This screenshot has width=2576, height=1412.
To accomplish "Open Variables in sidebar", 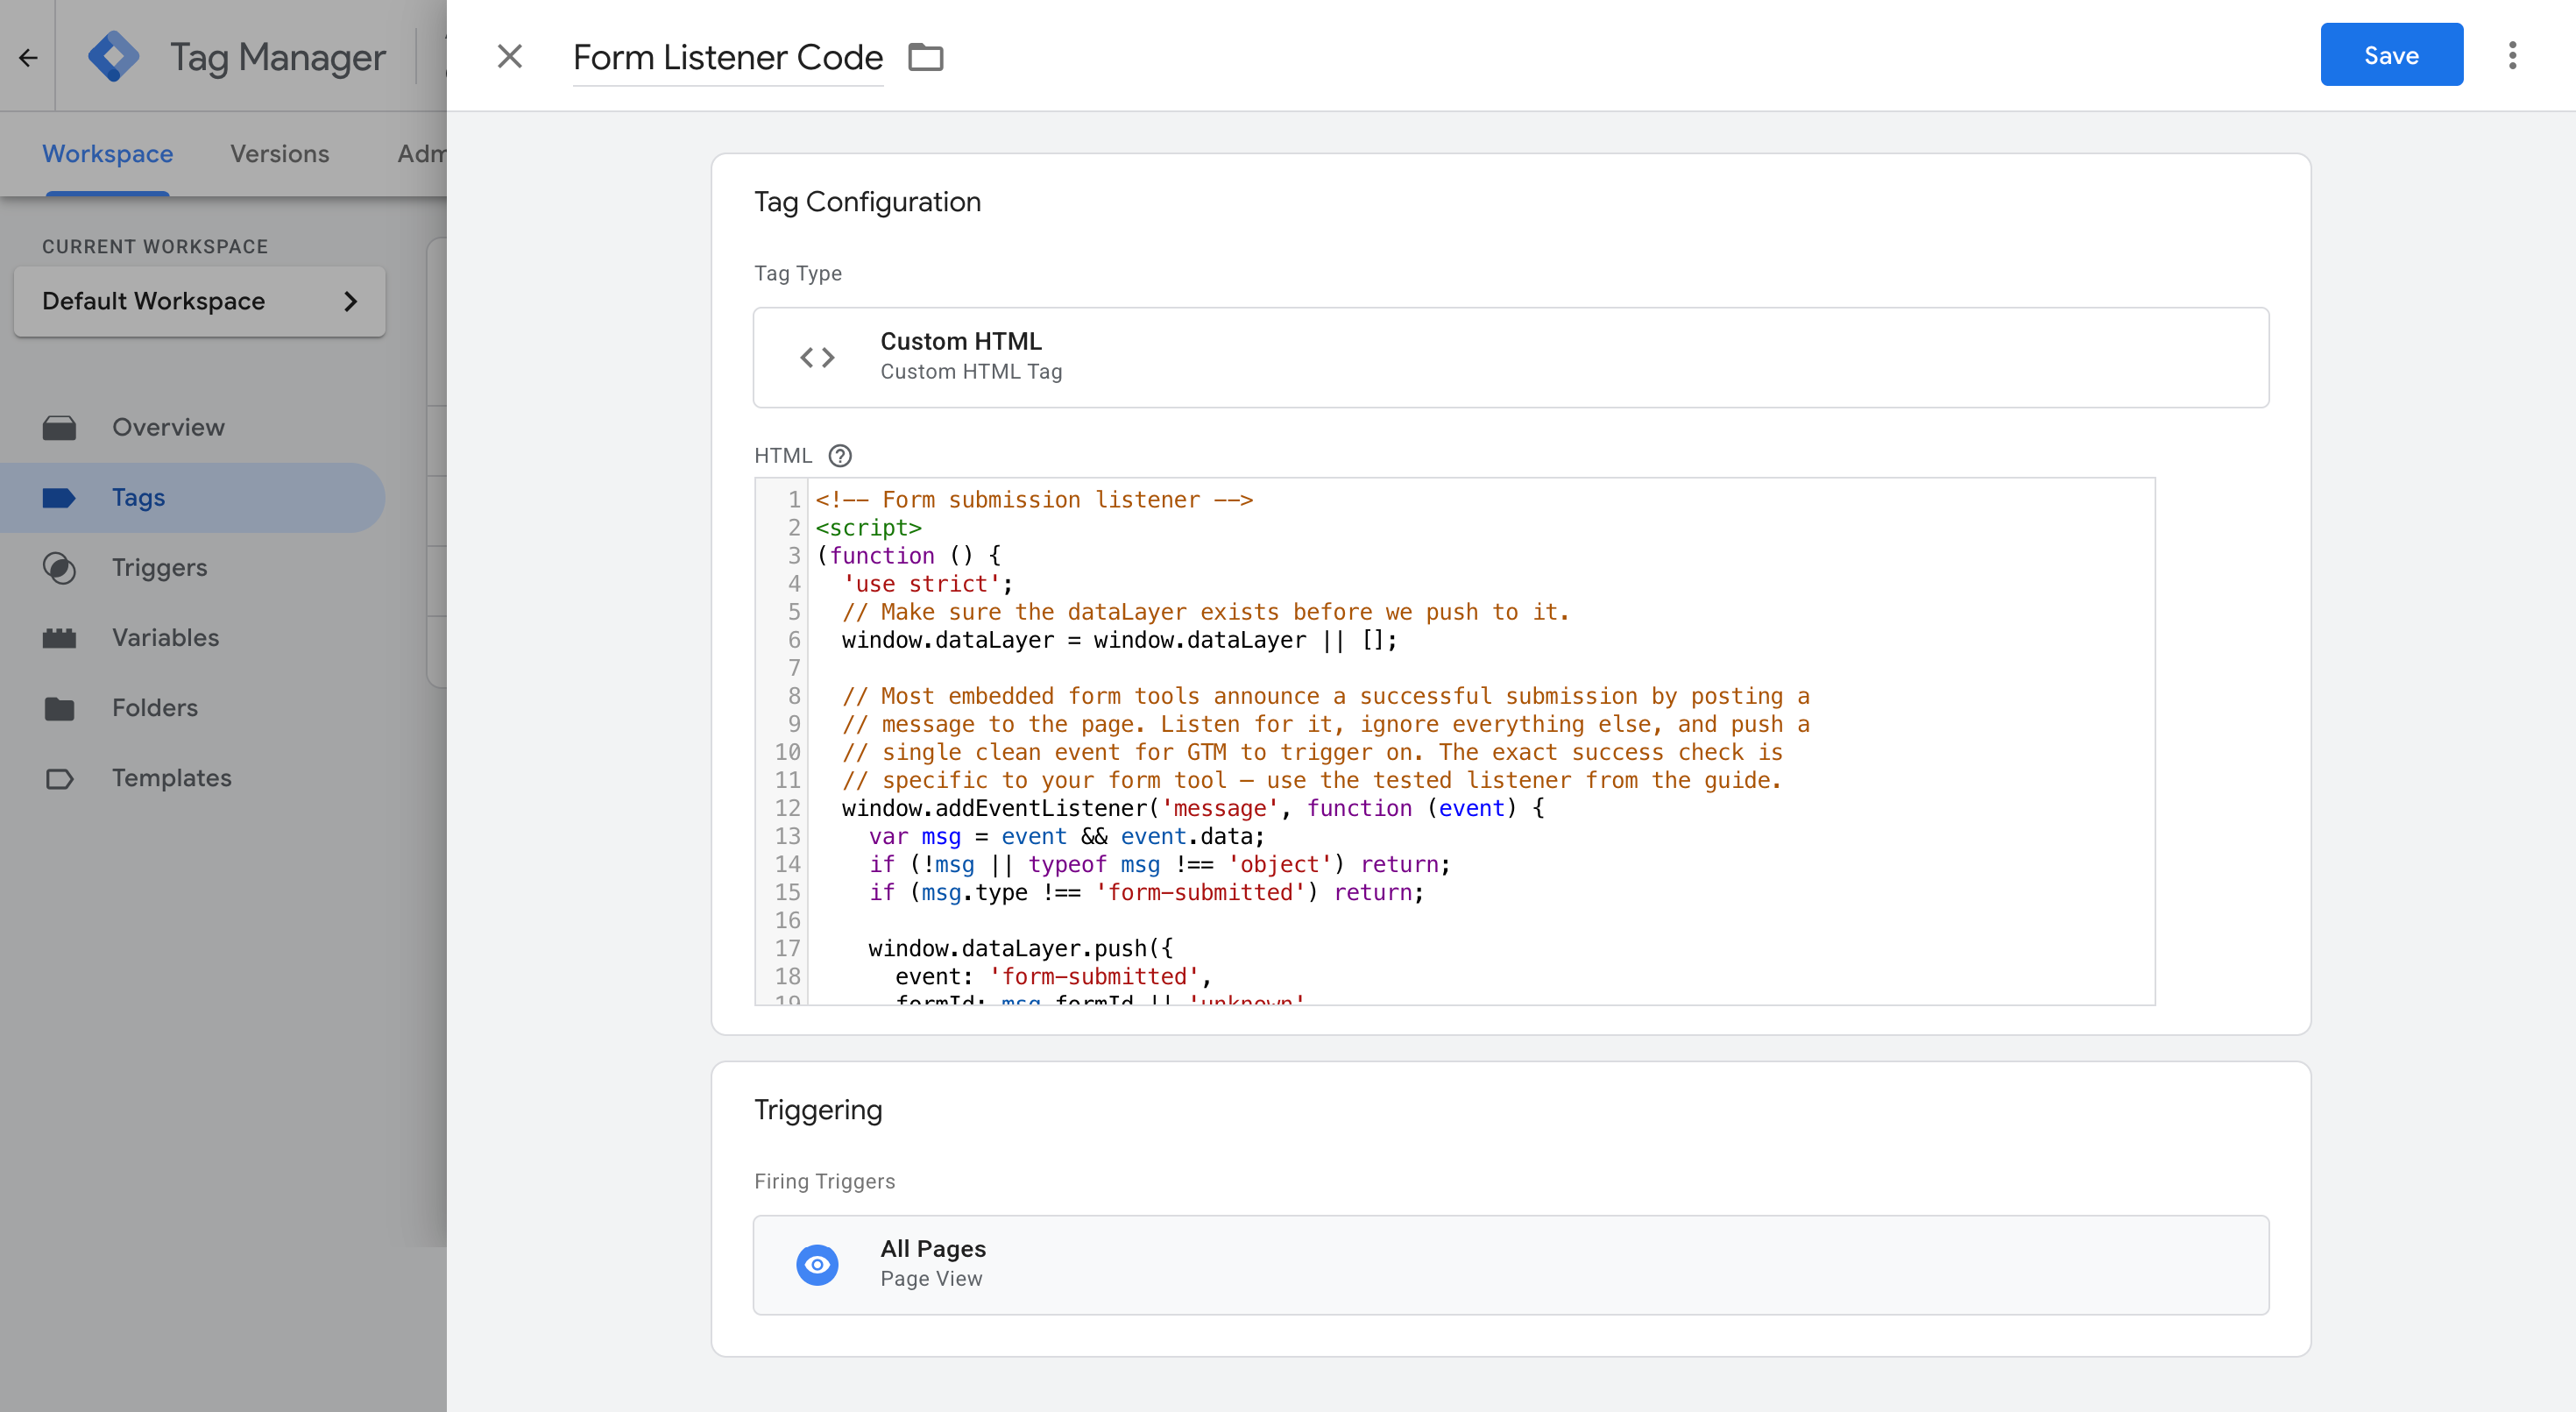I will click(x=165, y=637).
